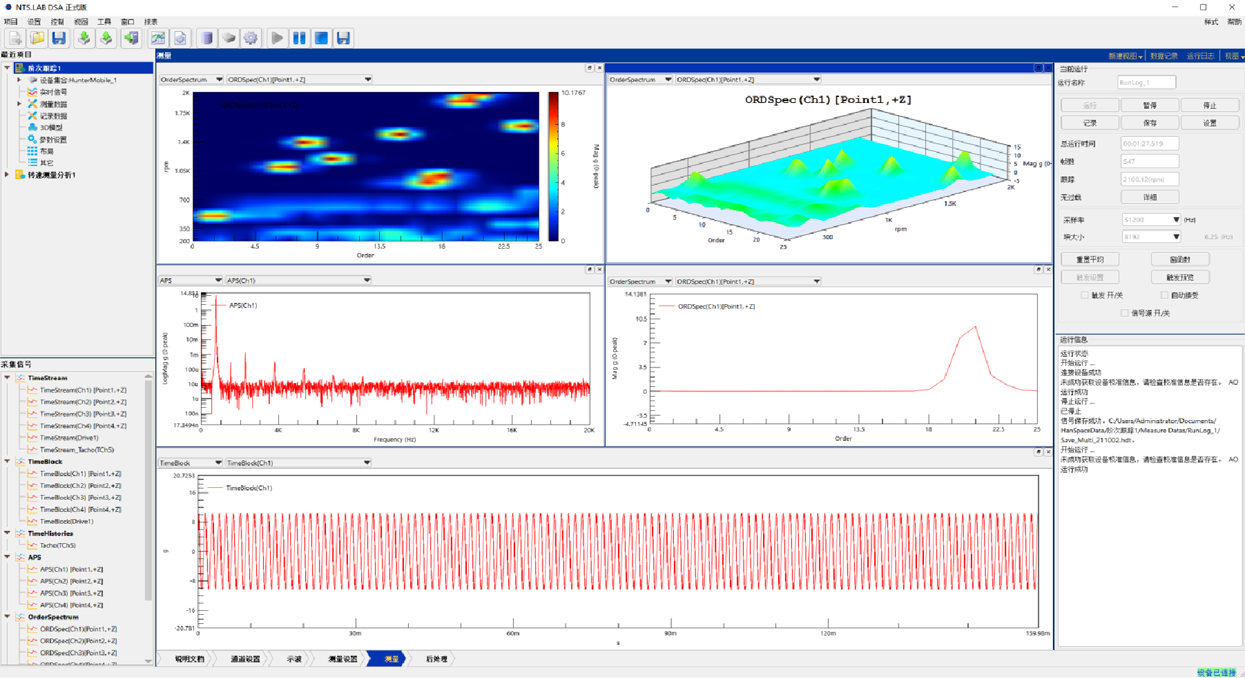Enable the 触发 开/关 checkbox

(x=1084, y=296)
